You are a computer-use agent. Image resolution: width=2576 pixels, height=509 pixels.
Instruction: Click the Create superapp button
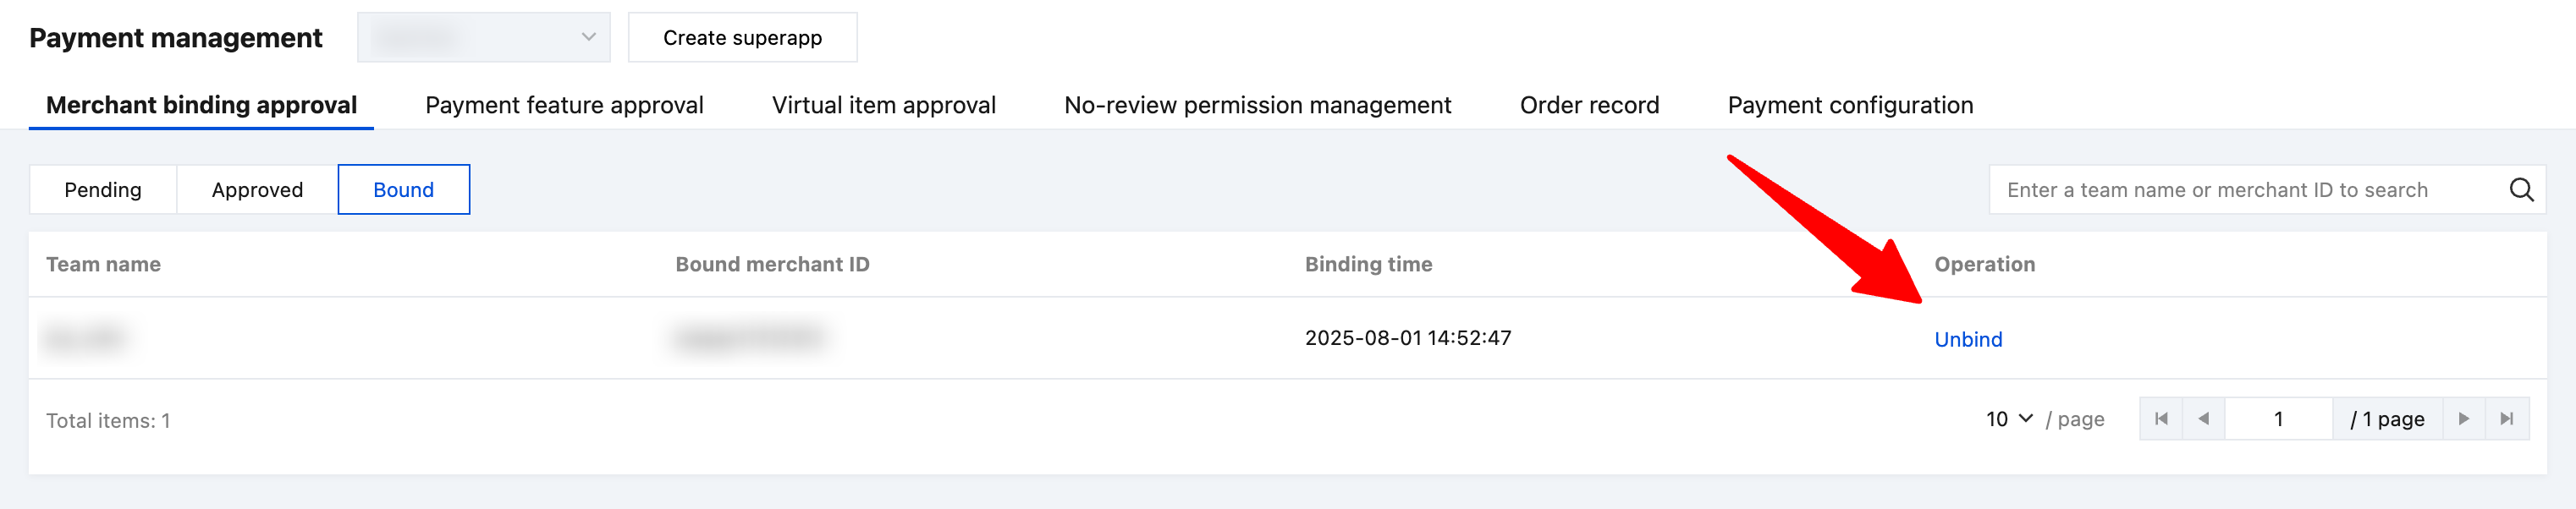tap(742, 38)
